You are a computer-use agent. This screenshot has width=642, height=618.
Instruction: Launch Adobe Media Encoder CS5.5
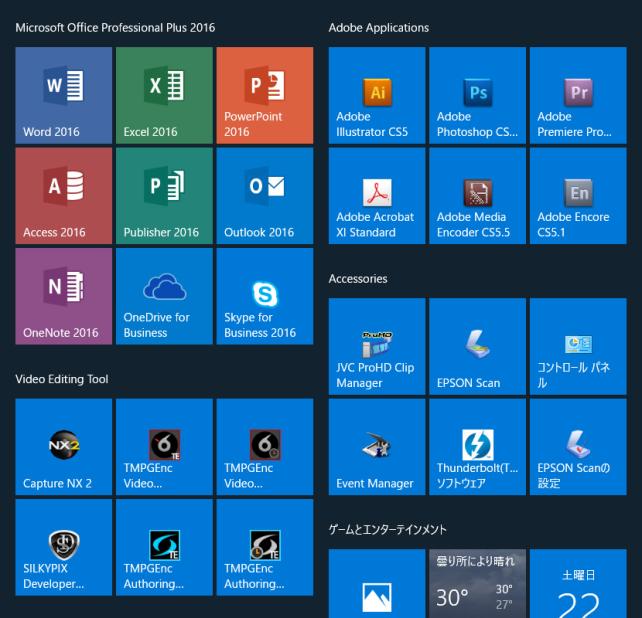click(x=477, y=196)
